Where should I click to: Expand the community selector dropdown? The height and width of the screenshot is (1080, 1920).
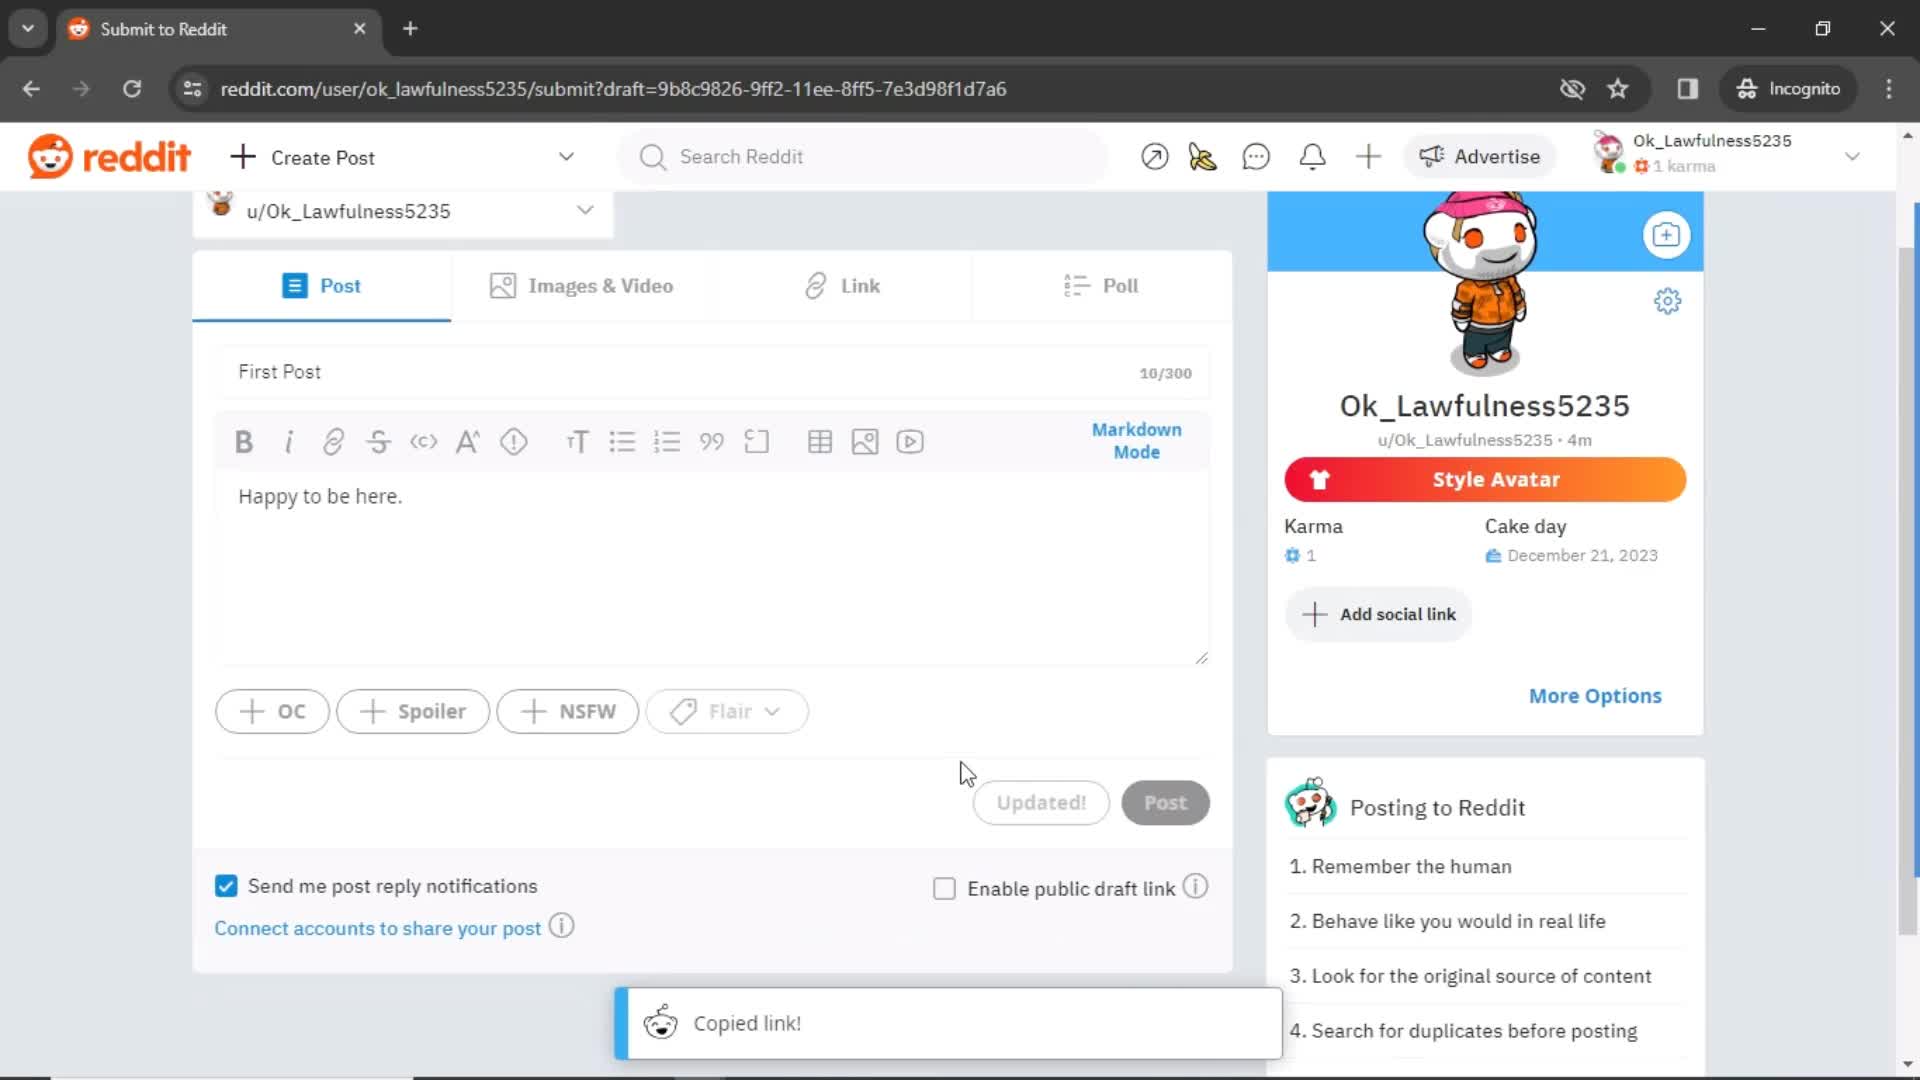coord(585,210)
